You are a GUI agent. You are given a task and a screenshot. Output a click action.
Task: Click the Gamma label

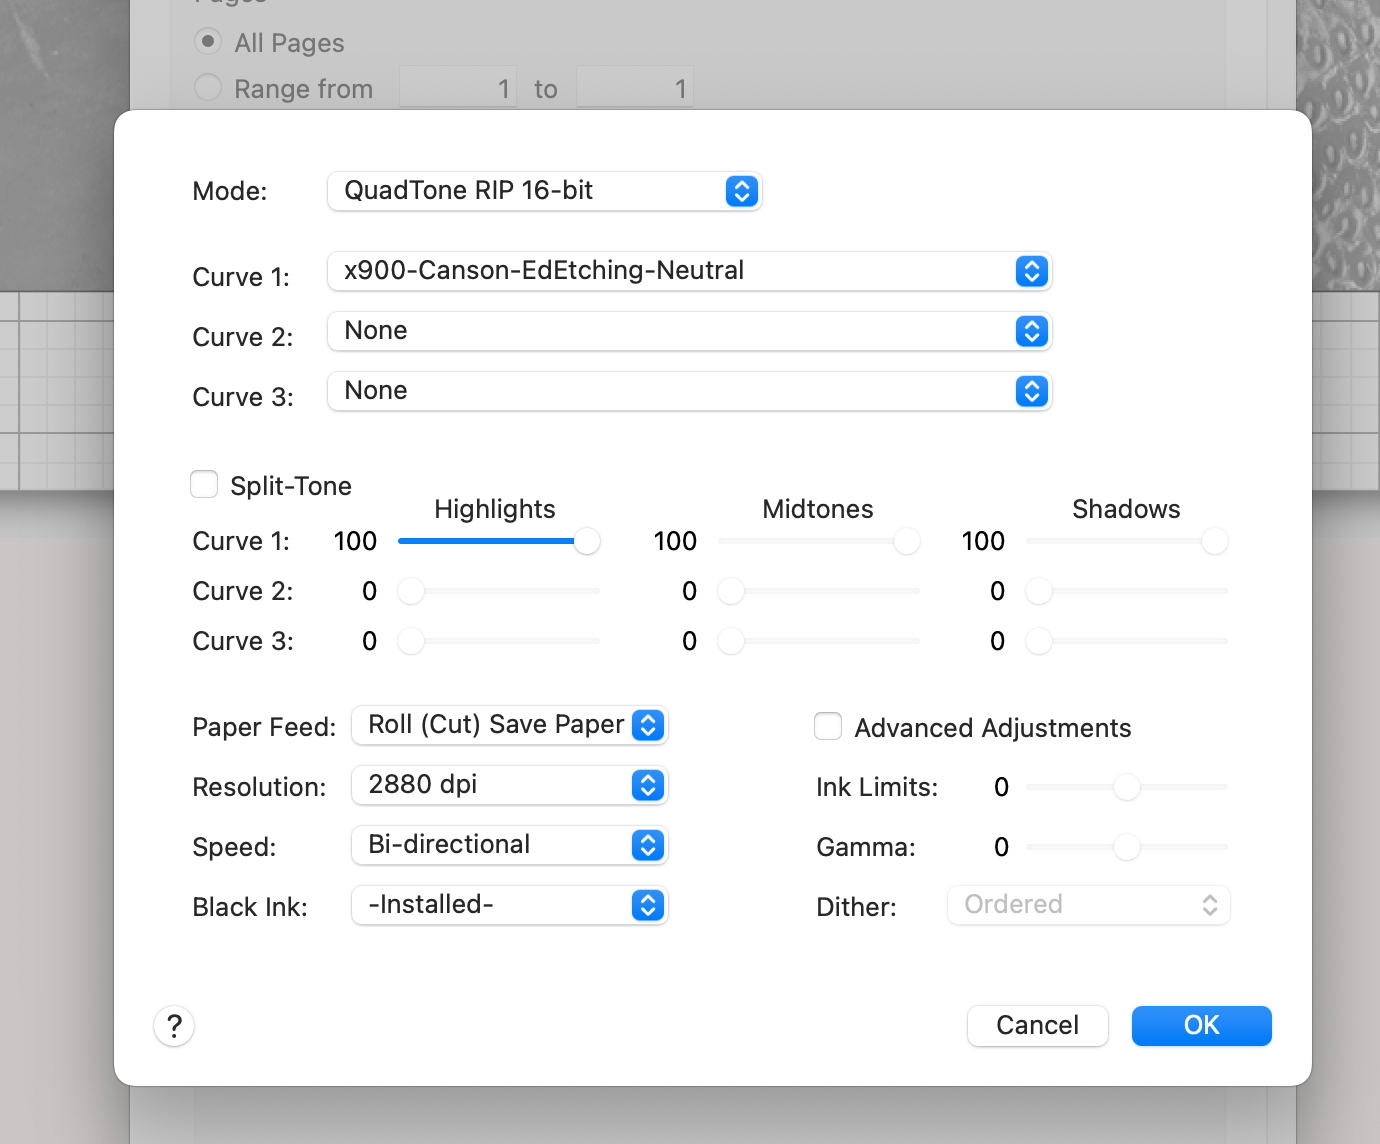866,847
